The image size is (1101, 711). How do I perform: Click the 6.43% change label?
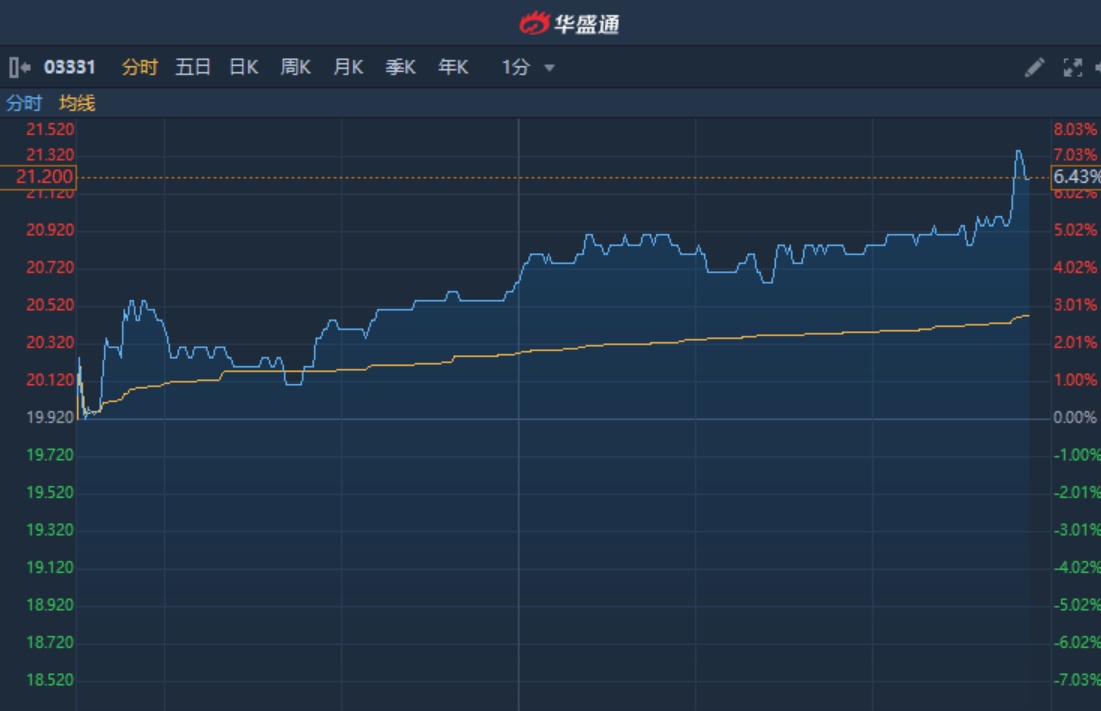[1075, 177]
